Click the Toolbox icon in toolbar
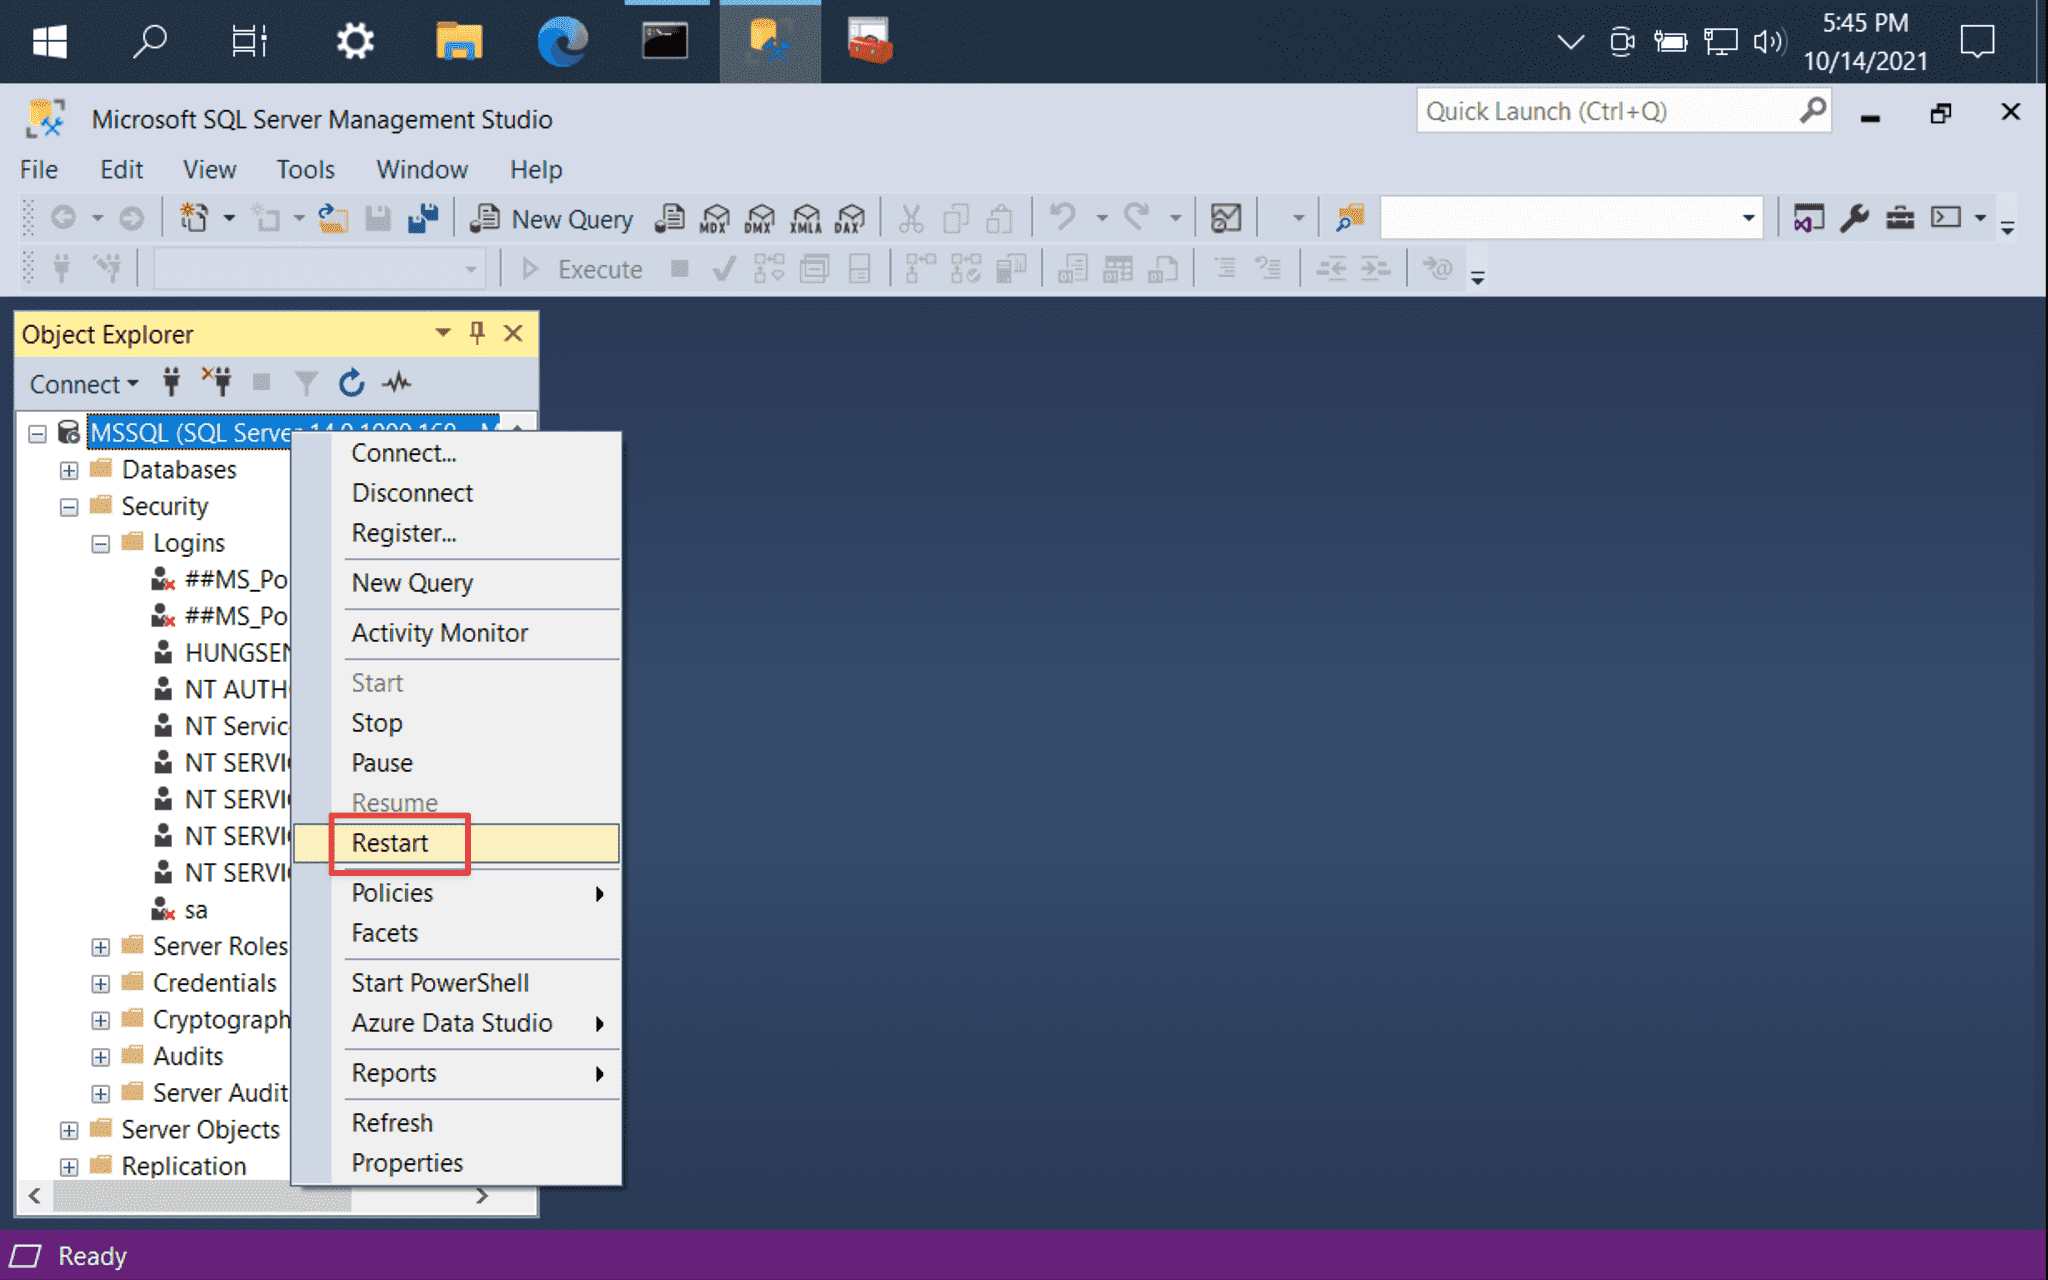 1900,218
